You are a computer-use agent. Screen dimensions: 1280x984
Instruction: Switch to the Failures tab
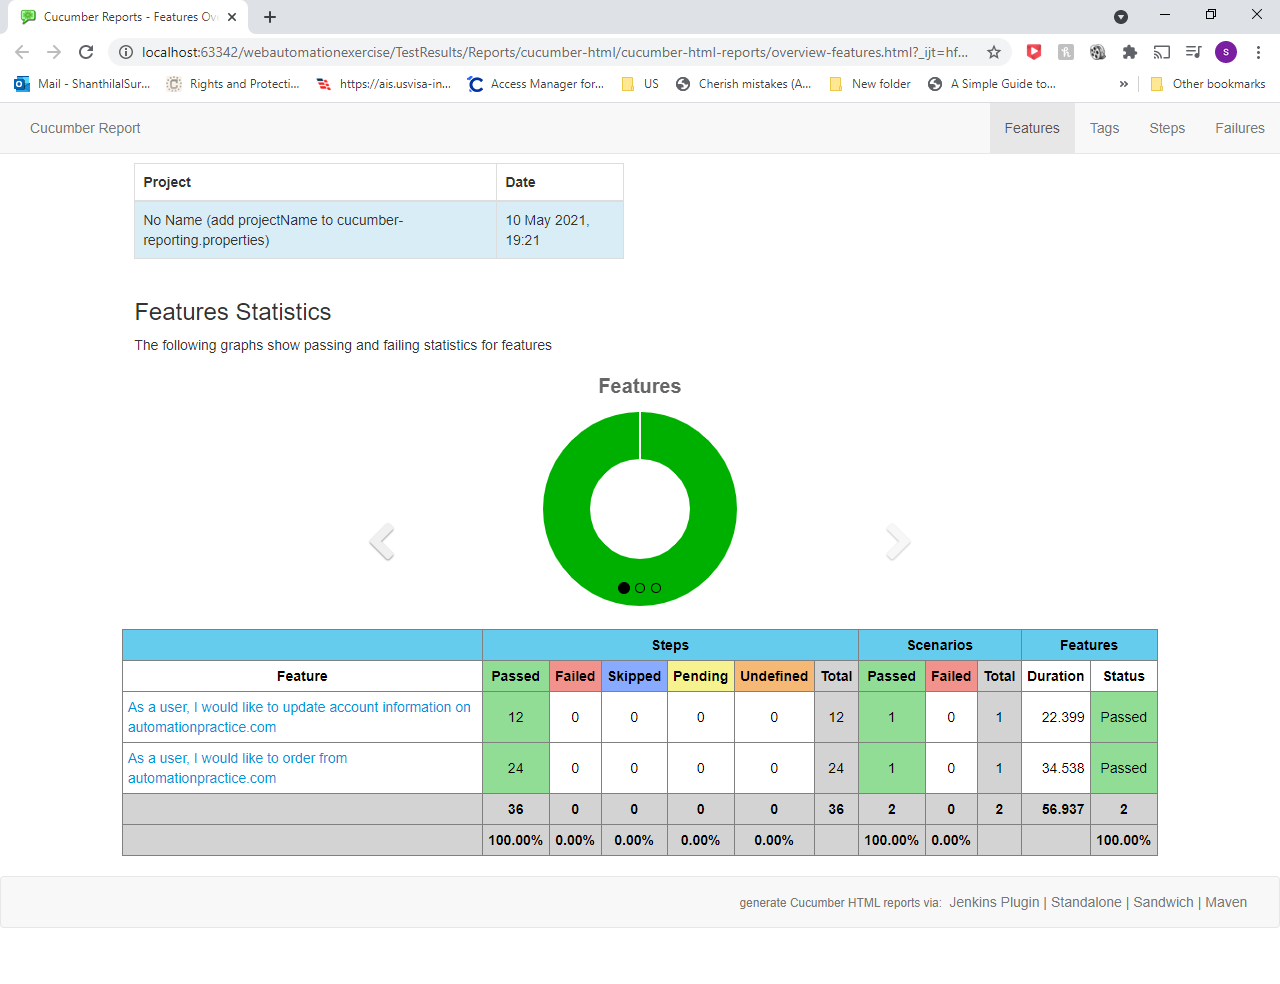coord(1239,128)
